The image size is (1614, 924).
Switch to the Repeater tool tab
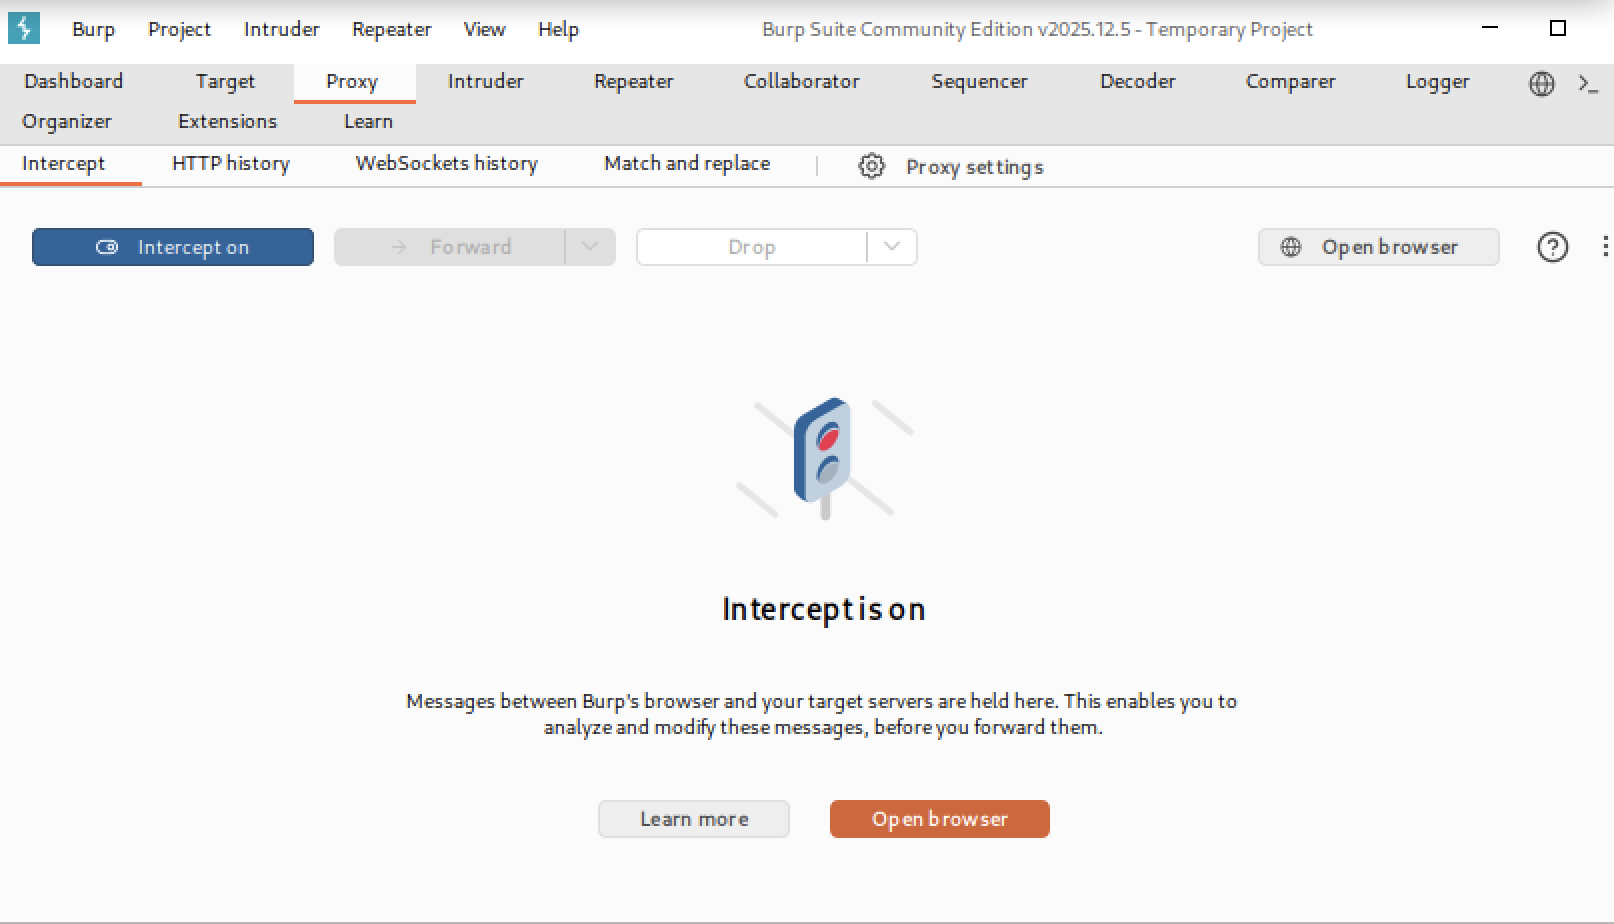click(x=633, y=82)
